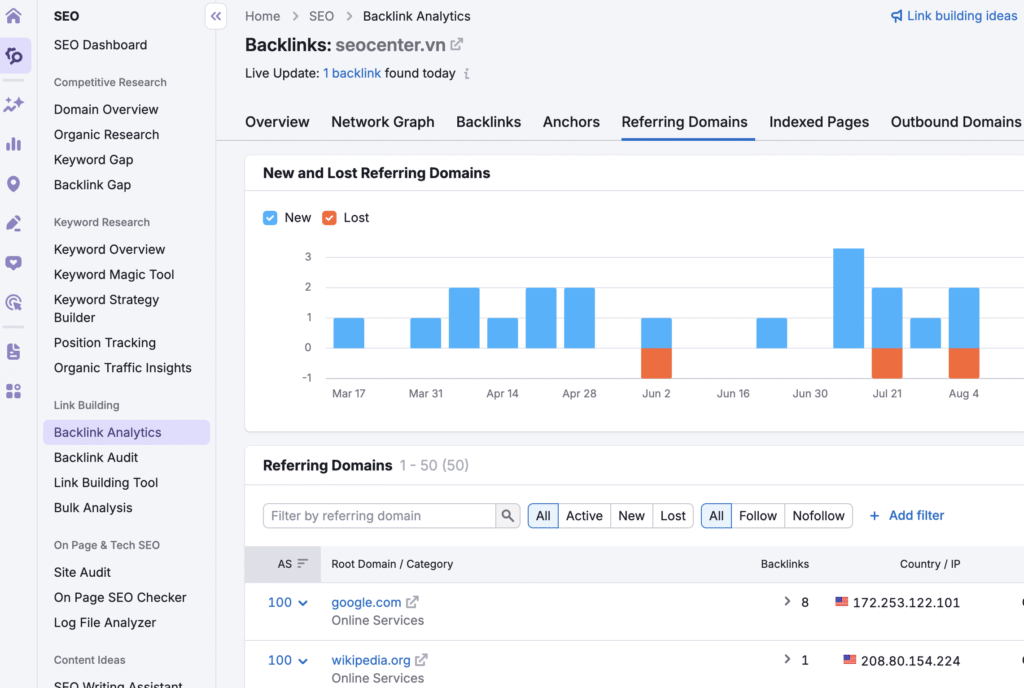Screen dimensions: 1024x688
Task: Select the Nofollow filter toggle
Action: (818, 516)
